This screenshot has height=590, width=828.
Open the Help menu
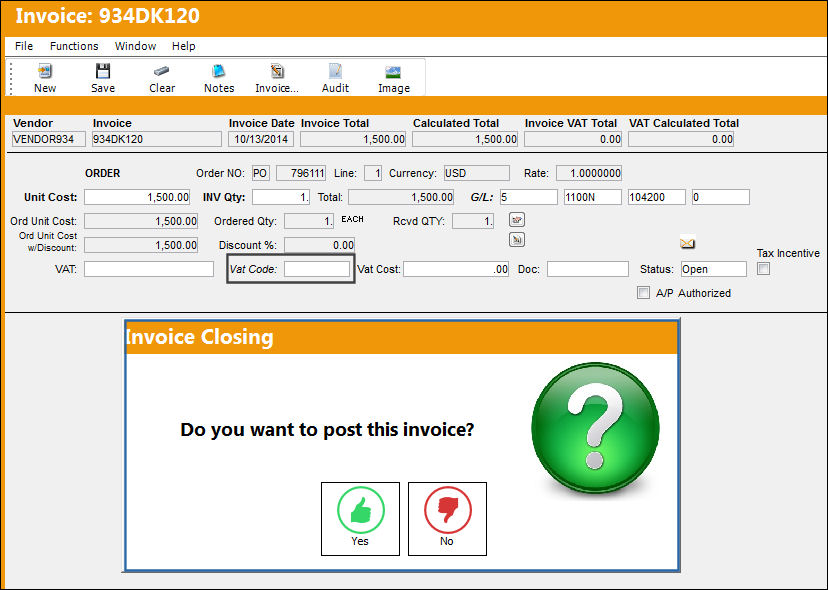pyautogui.click(x=184, y=46)
